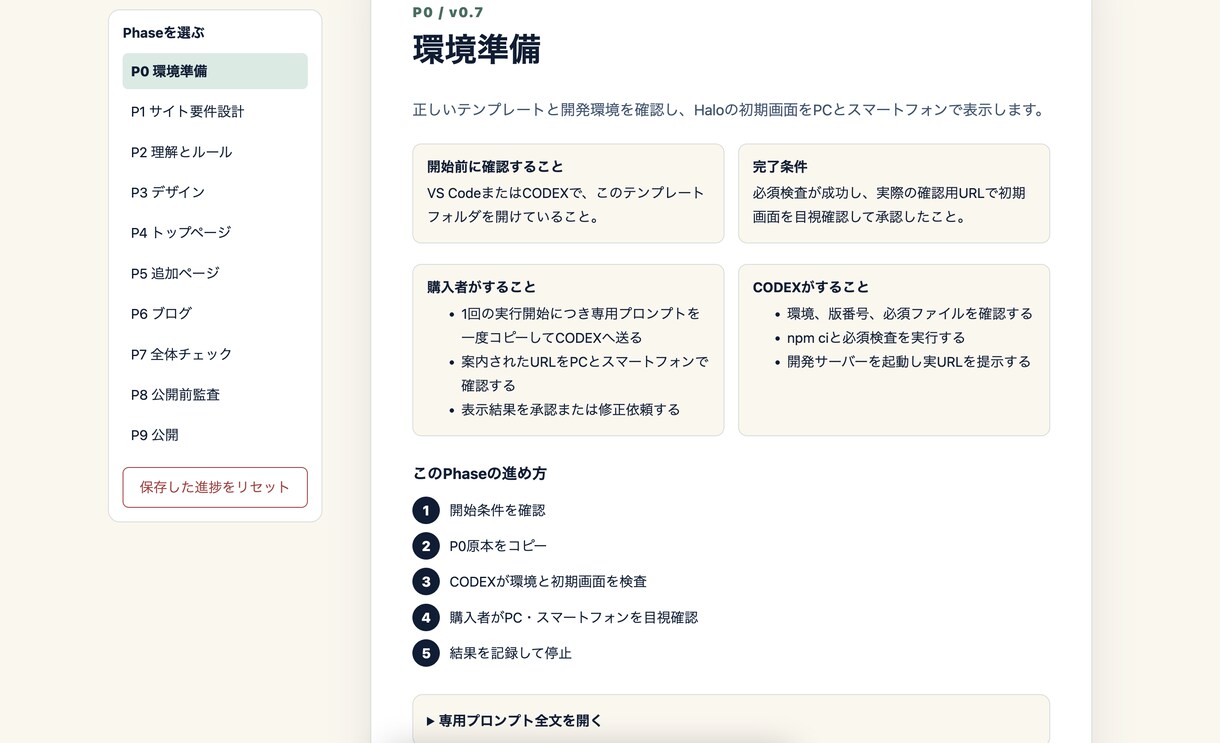Switch to P3 デザイン phase

(215, 192)
